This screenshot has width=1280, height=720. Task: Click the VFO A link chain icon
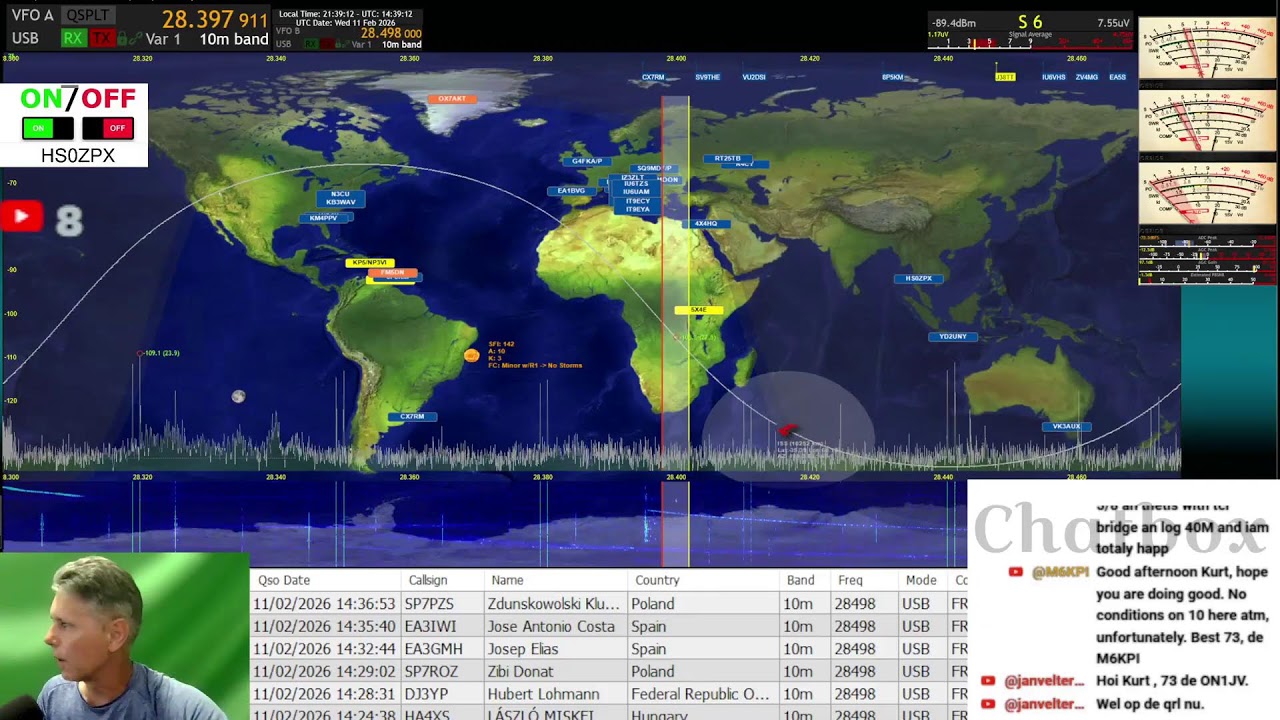pos(136,39)
